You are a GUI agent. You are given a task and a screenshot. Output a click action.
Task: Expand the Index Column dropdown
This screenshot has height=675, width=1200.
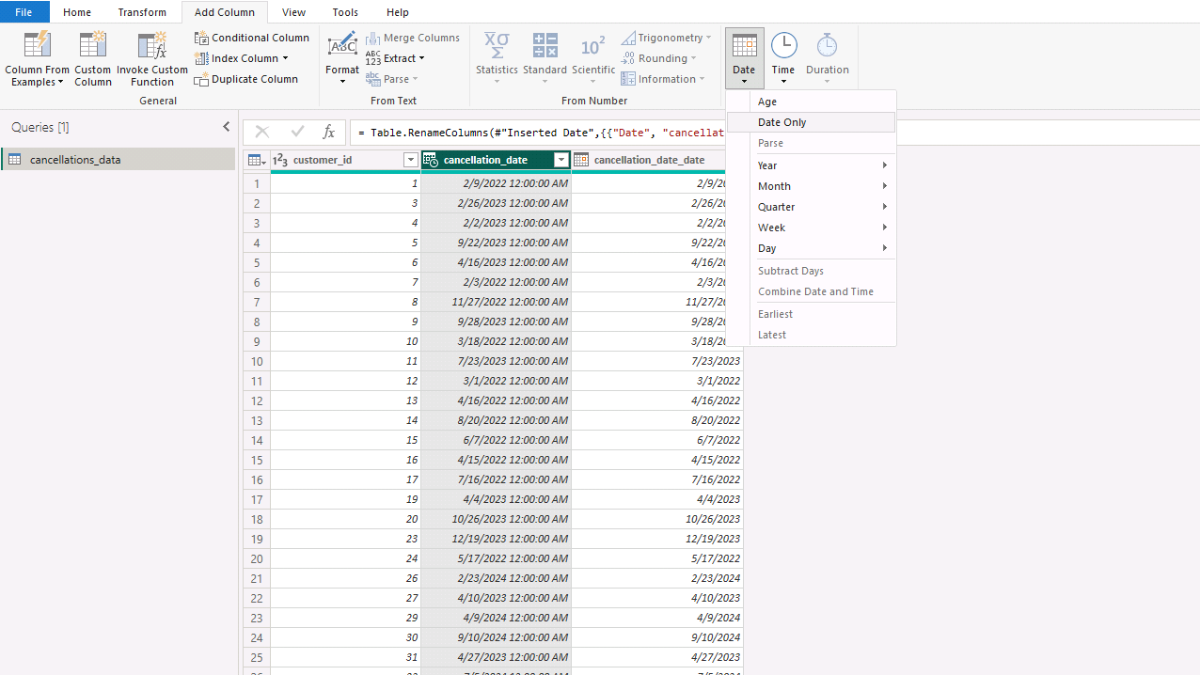click(x=285, y=59)
